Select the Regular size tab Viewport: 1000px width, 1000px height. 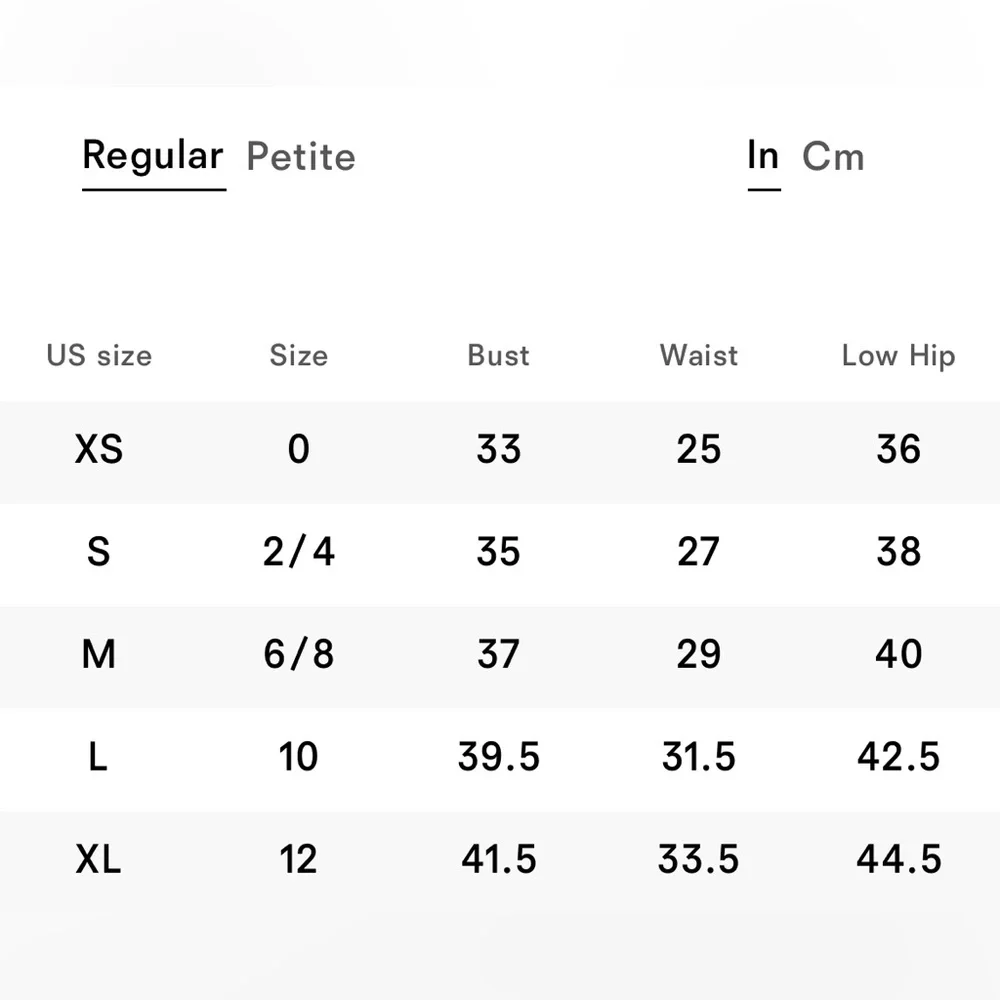(x=153, y=156)
